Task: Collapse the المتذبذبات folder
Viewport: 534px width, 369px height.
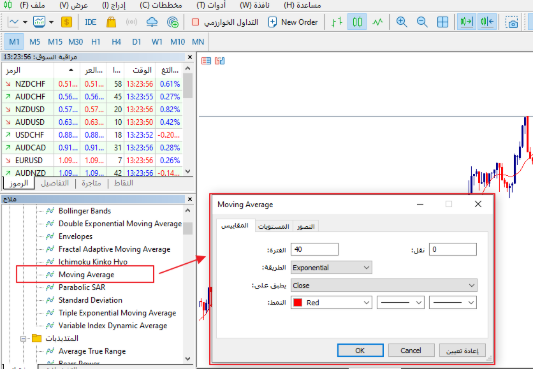Action: click(23, 339)
